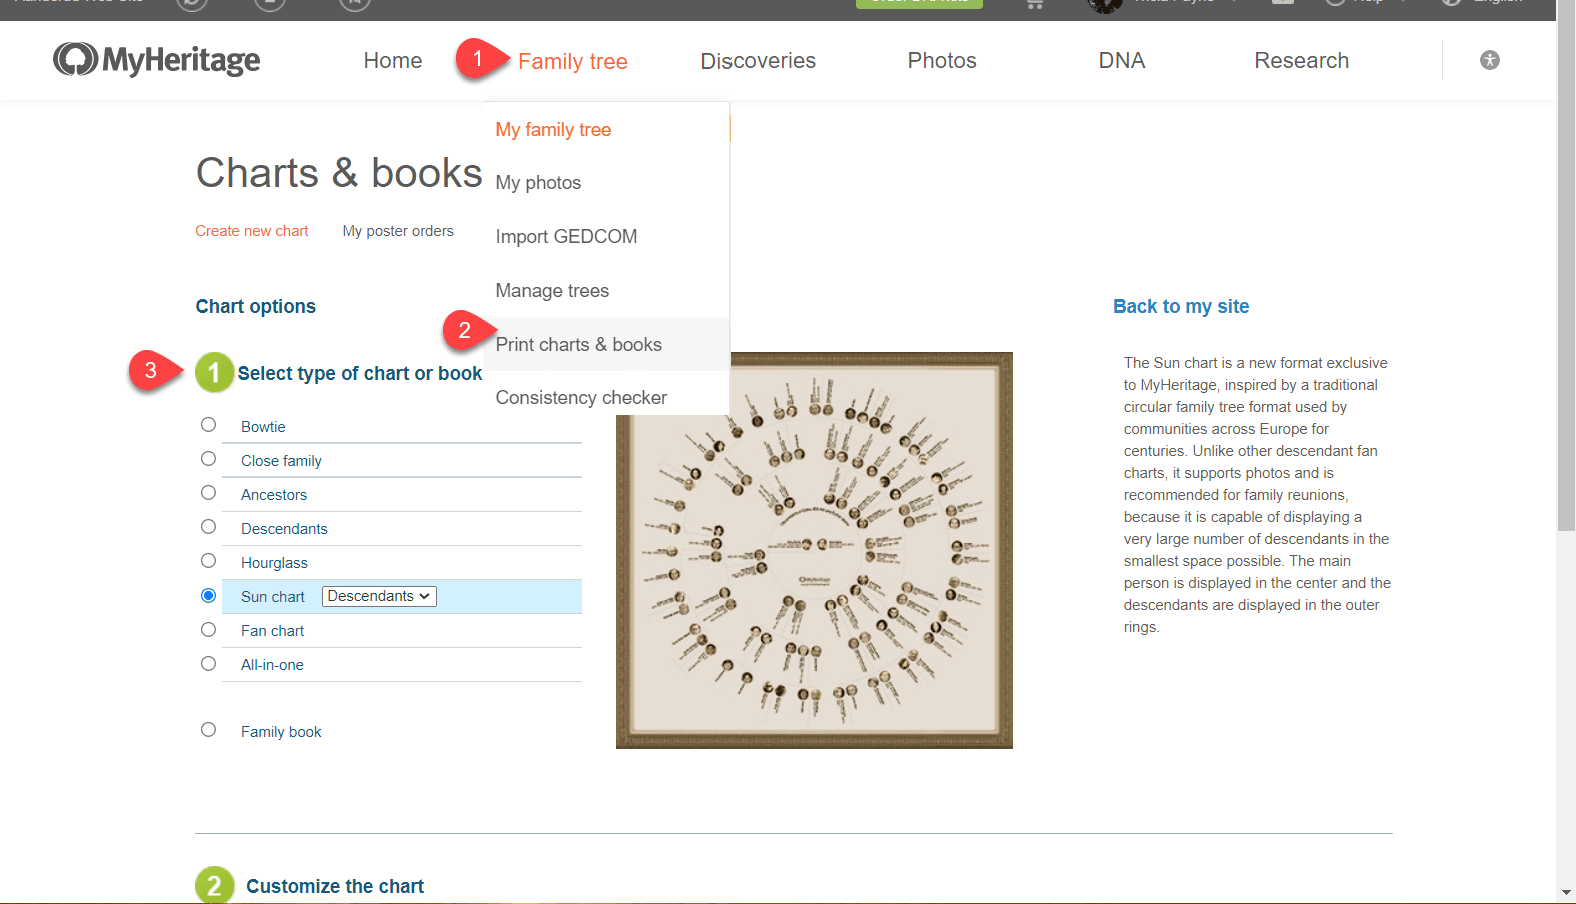Click the green step 2 Customize badge

(214, 885)
